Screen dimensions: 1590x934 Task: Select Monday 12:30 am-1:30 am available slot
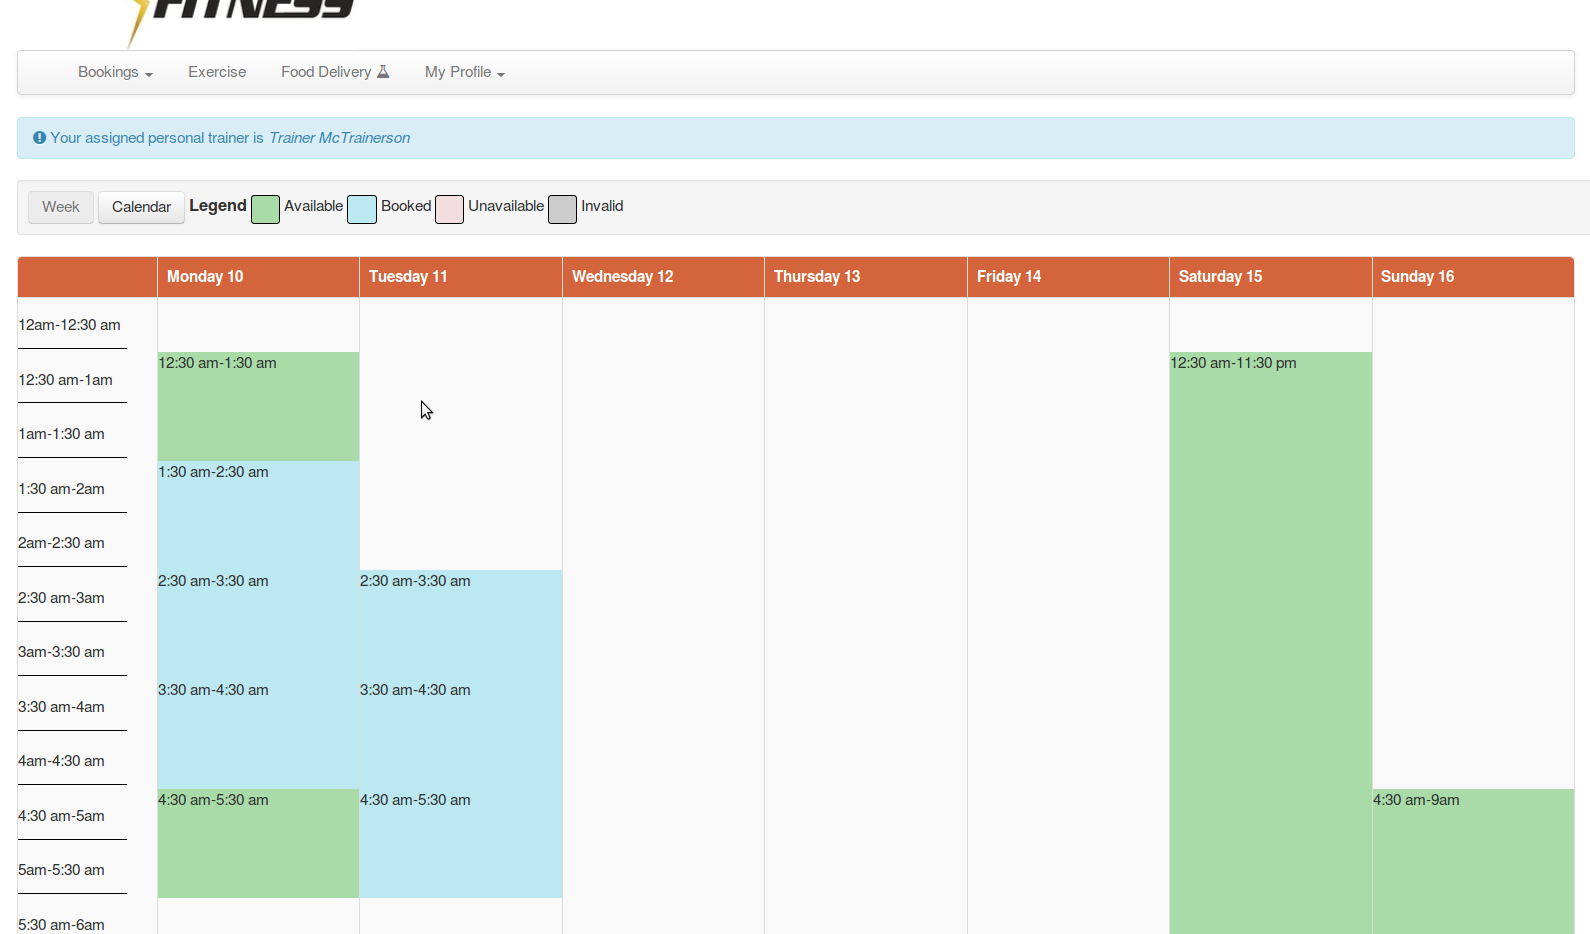(258, 406)
